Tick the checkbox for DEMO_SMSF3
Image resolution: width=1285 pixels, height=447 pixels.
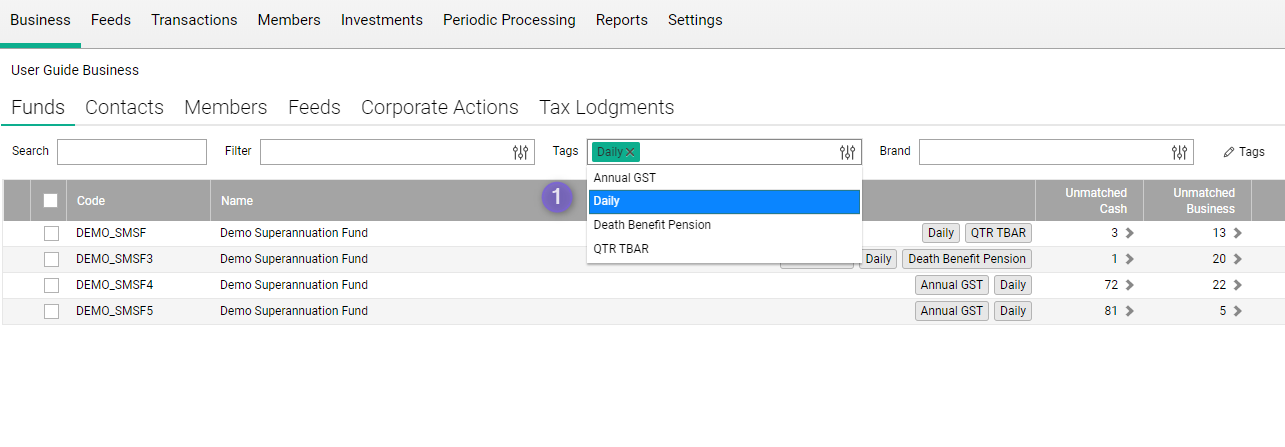(x=51, y=259)
